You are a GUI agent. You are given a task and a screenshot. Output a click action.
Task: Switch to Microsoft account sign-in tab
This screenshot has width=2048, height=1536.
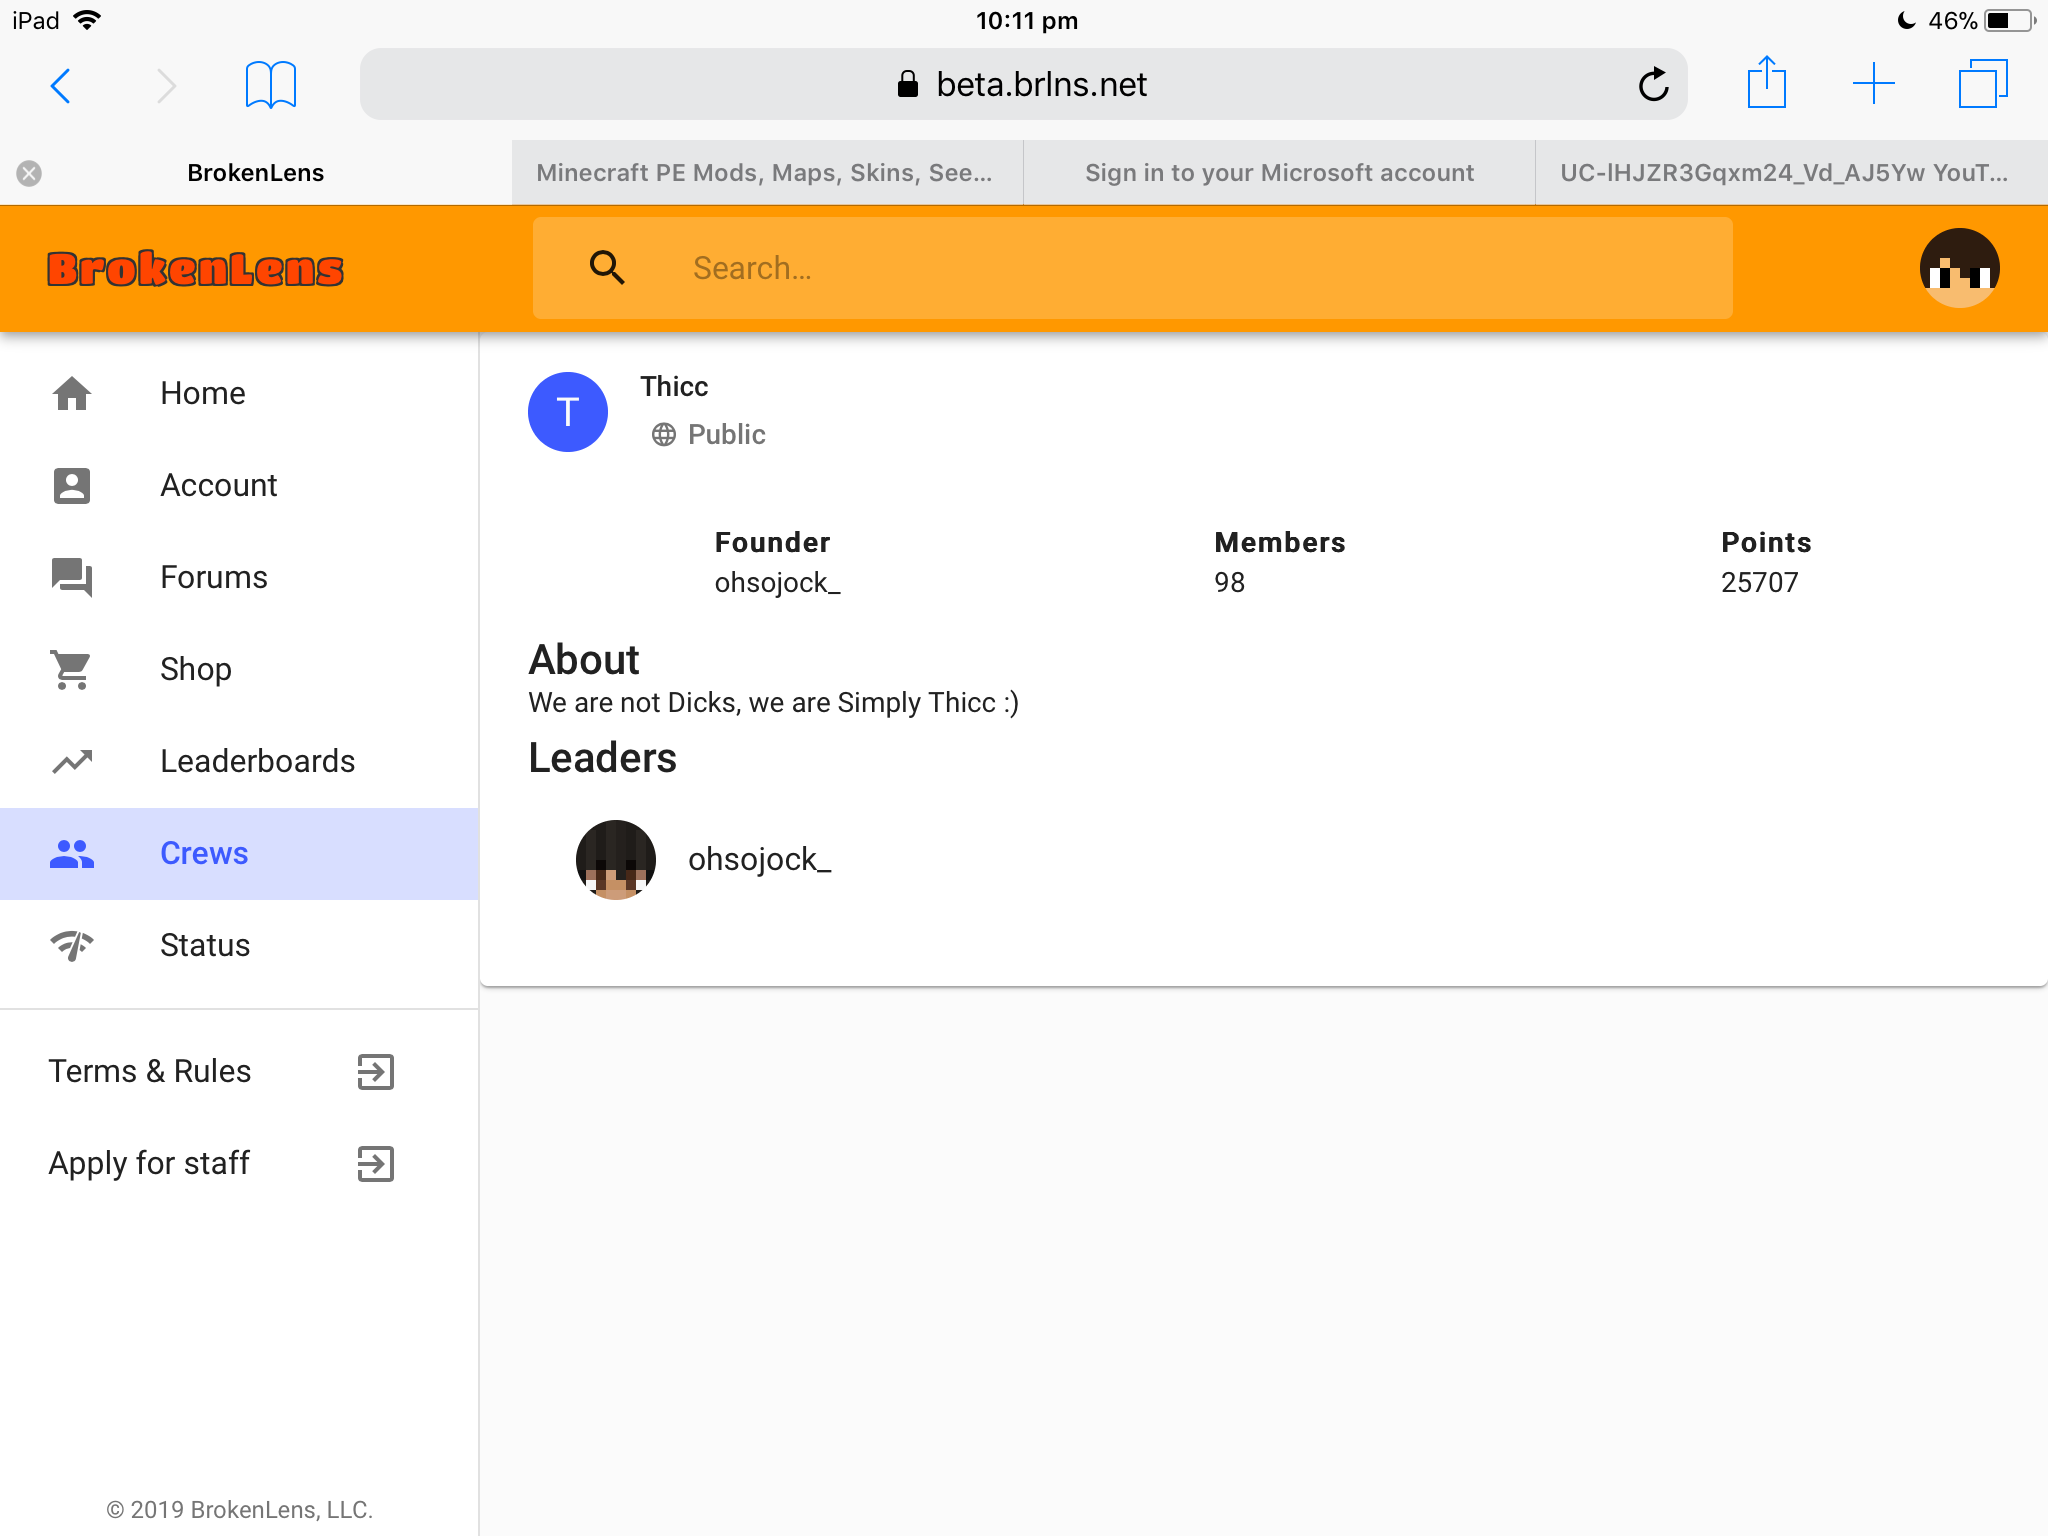pos(1279,173)
